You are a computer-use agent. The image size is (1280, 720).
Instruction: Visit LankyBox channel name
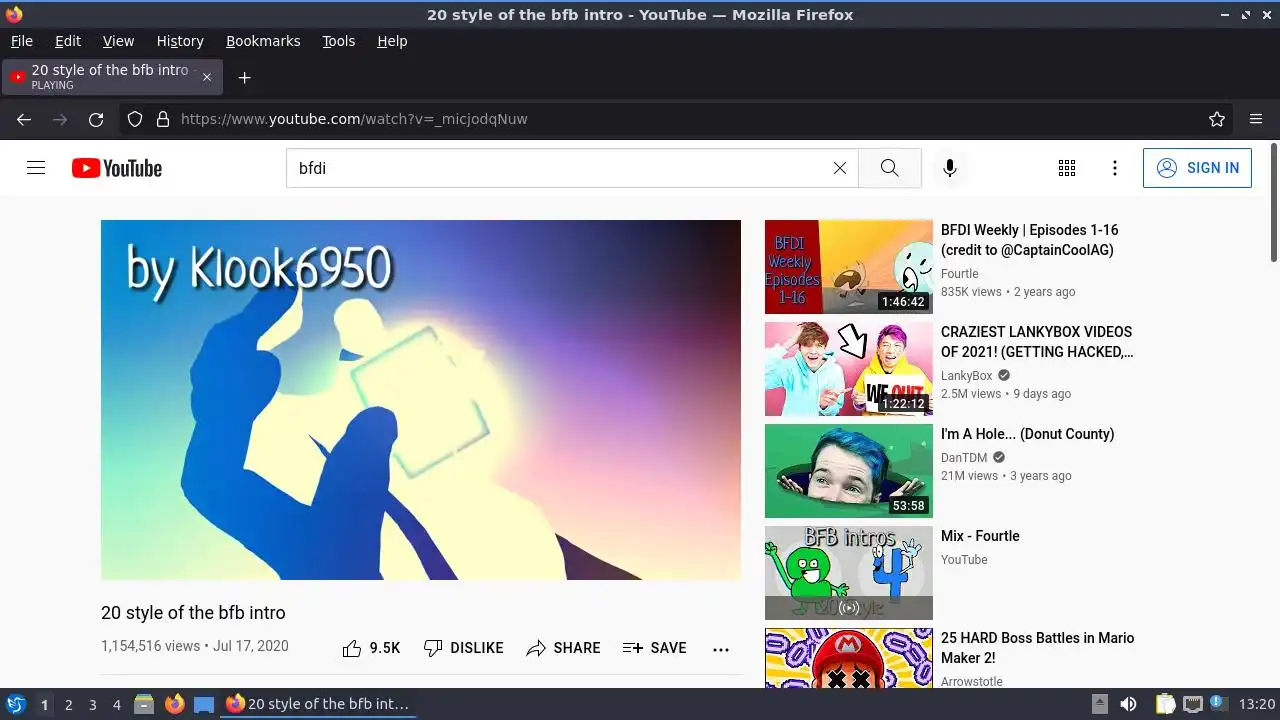click(967, 376)
